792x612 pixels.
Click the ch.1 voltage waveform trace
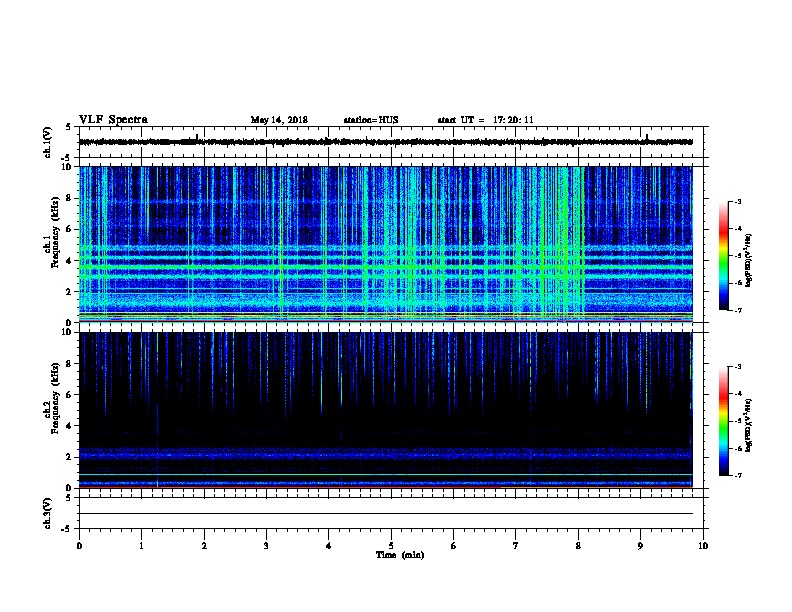point(386,142)
